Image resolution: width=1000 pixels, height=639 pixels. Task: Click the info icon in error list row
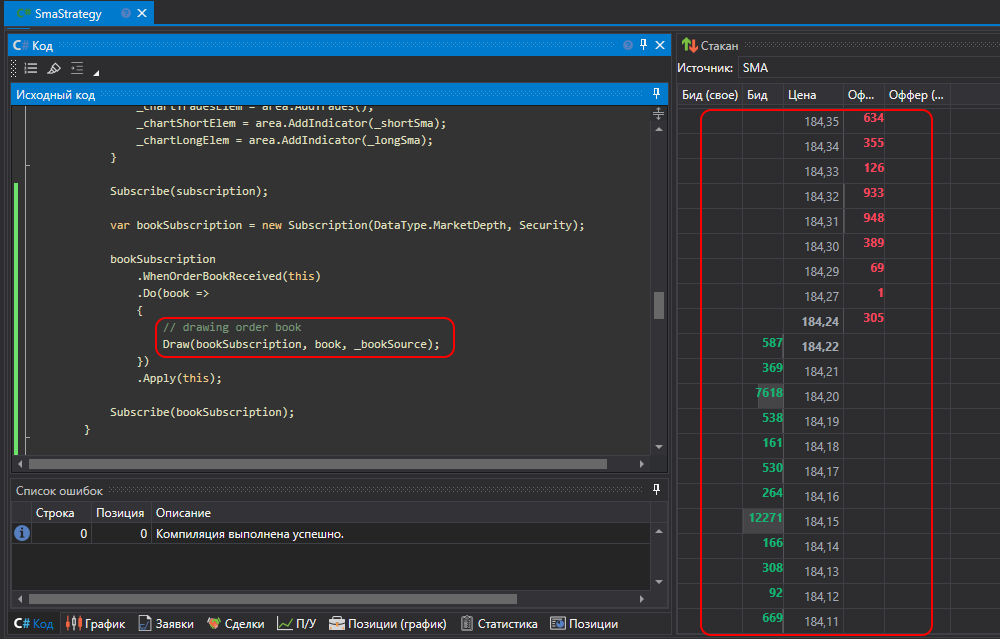pyautogui.click(x=22, y=533)
